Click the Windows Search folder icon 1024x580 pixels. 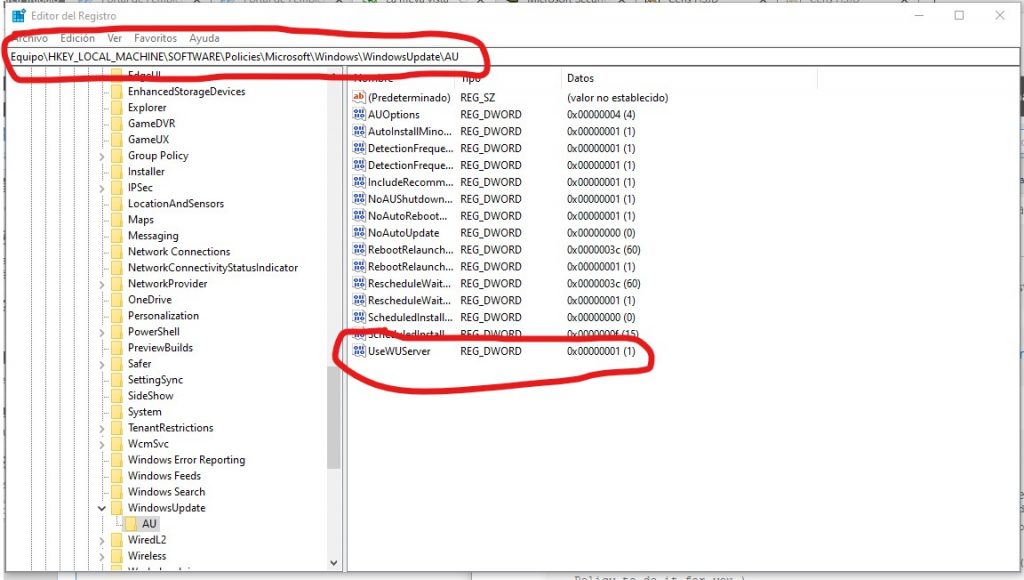click(116, 492)
